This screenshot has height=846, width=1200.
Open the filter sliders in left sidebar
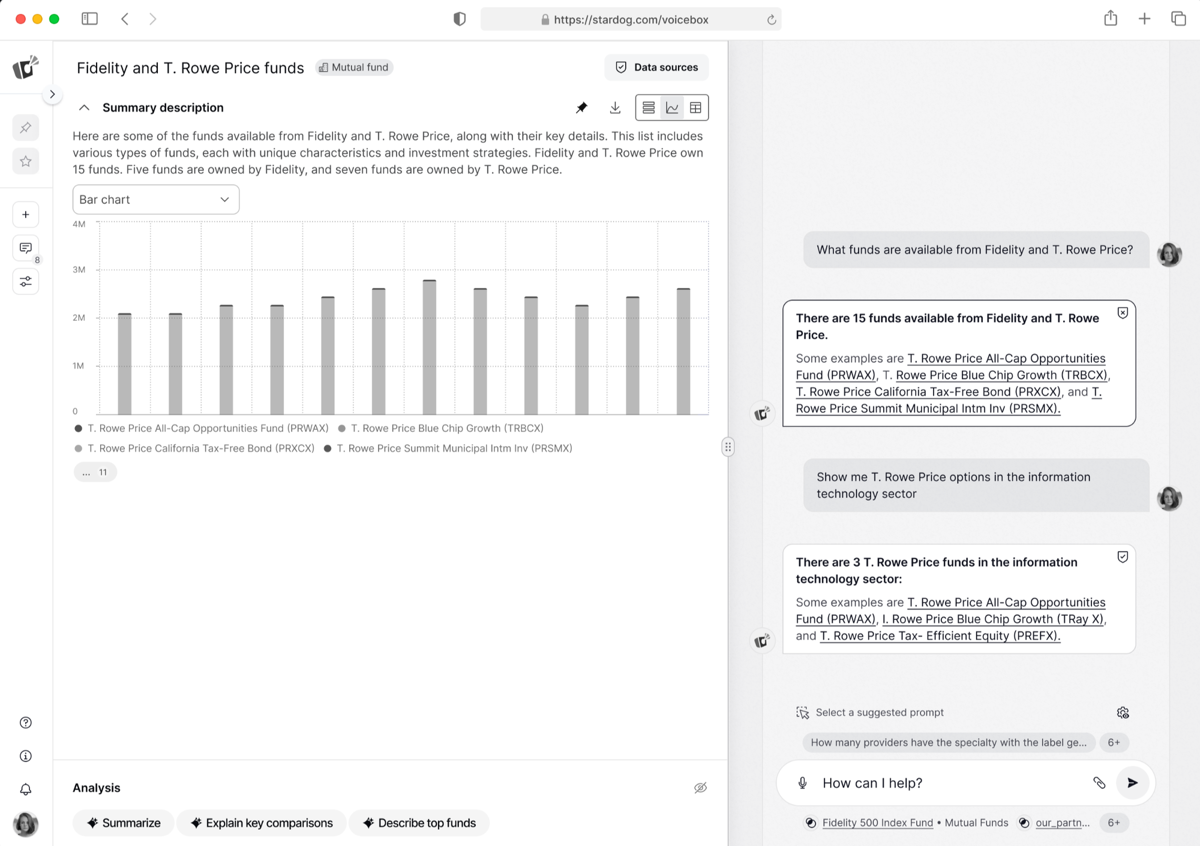coord(26,282)
